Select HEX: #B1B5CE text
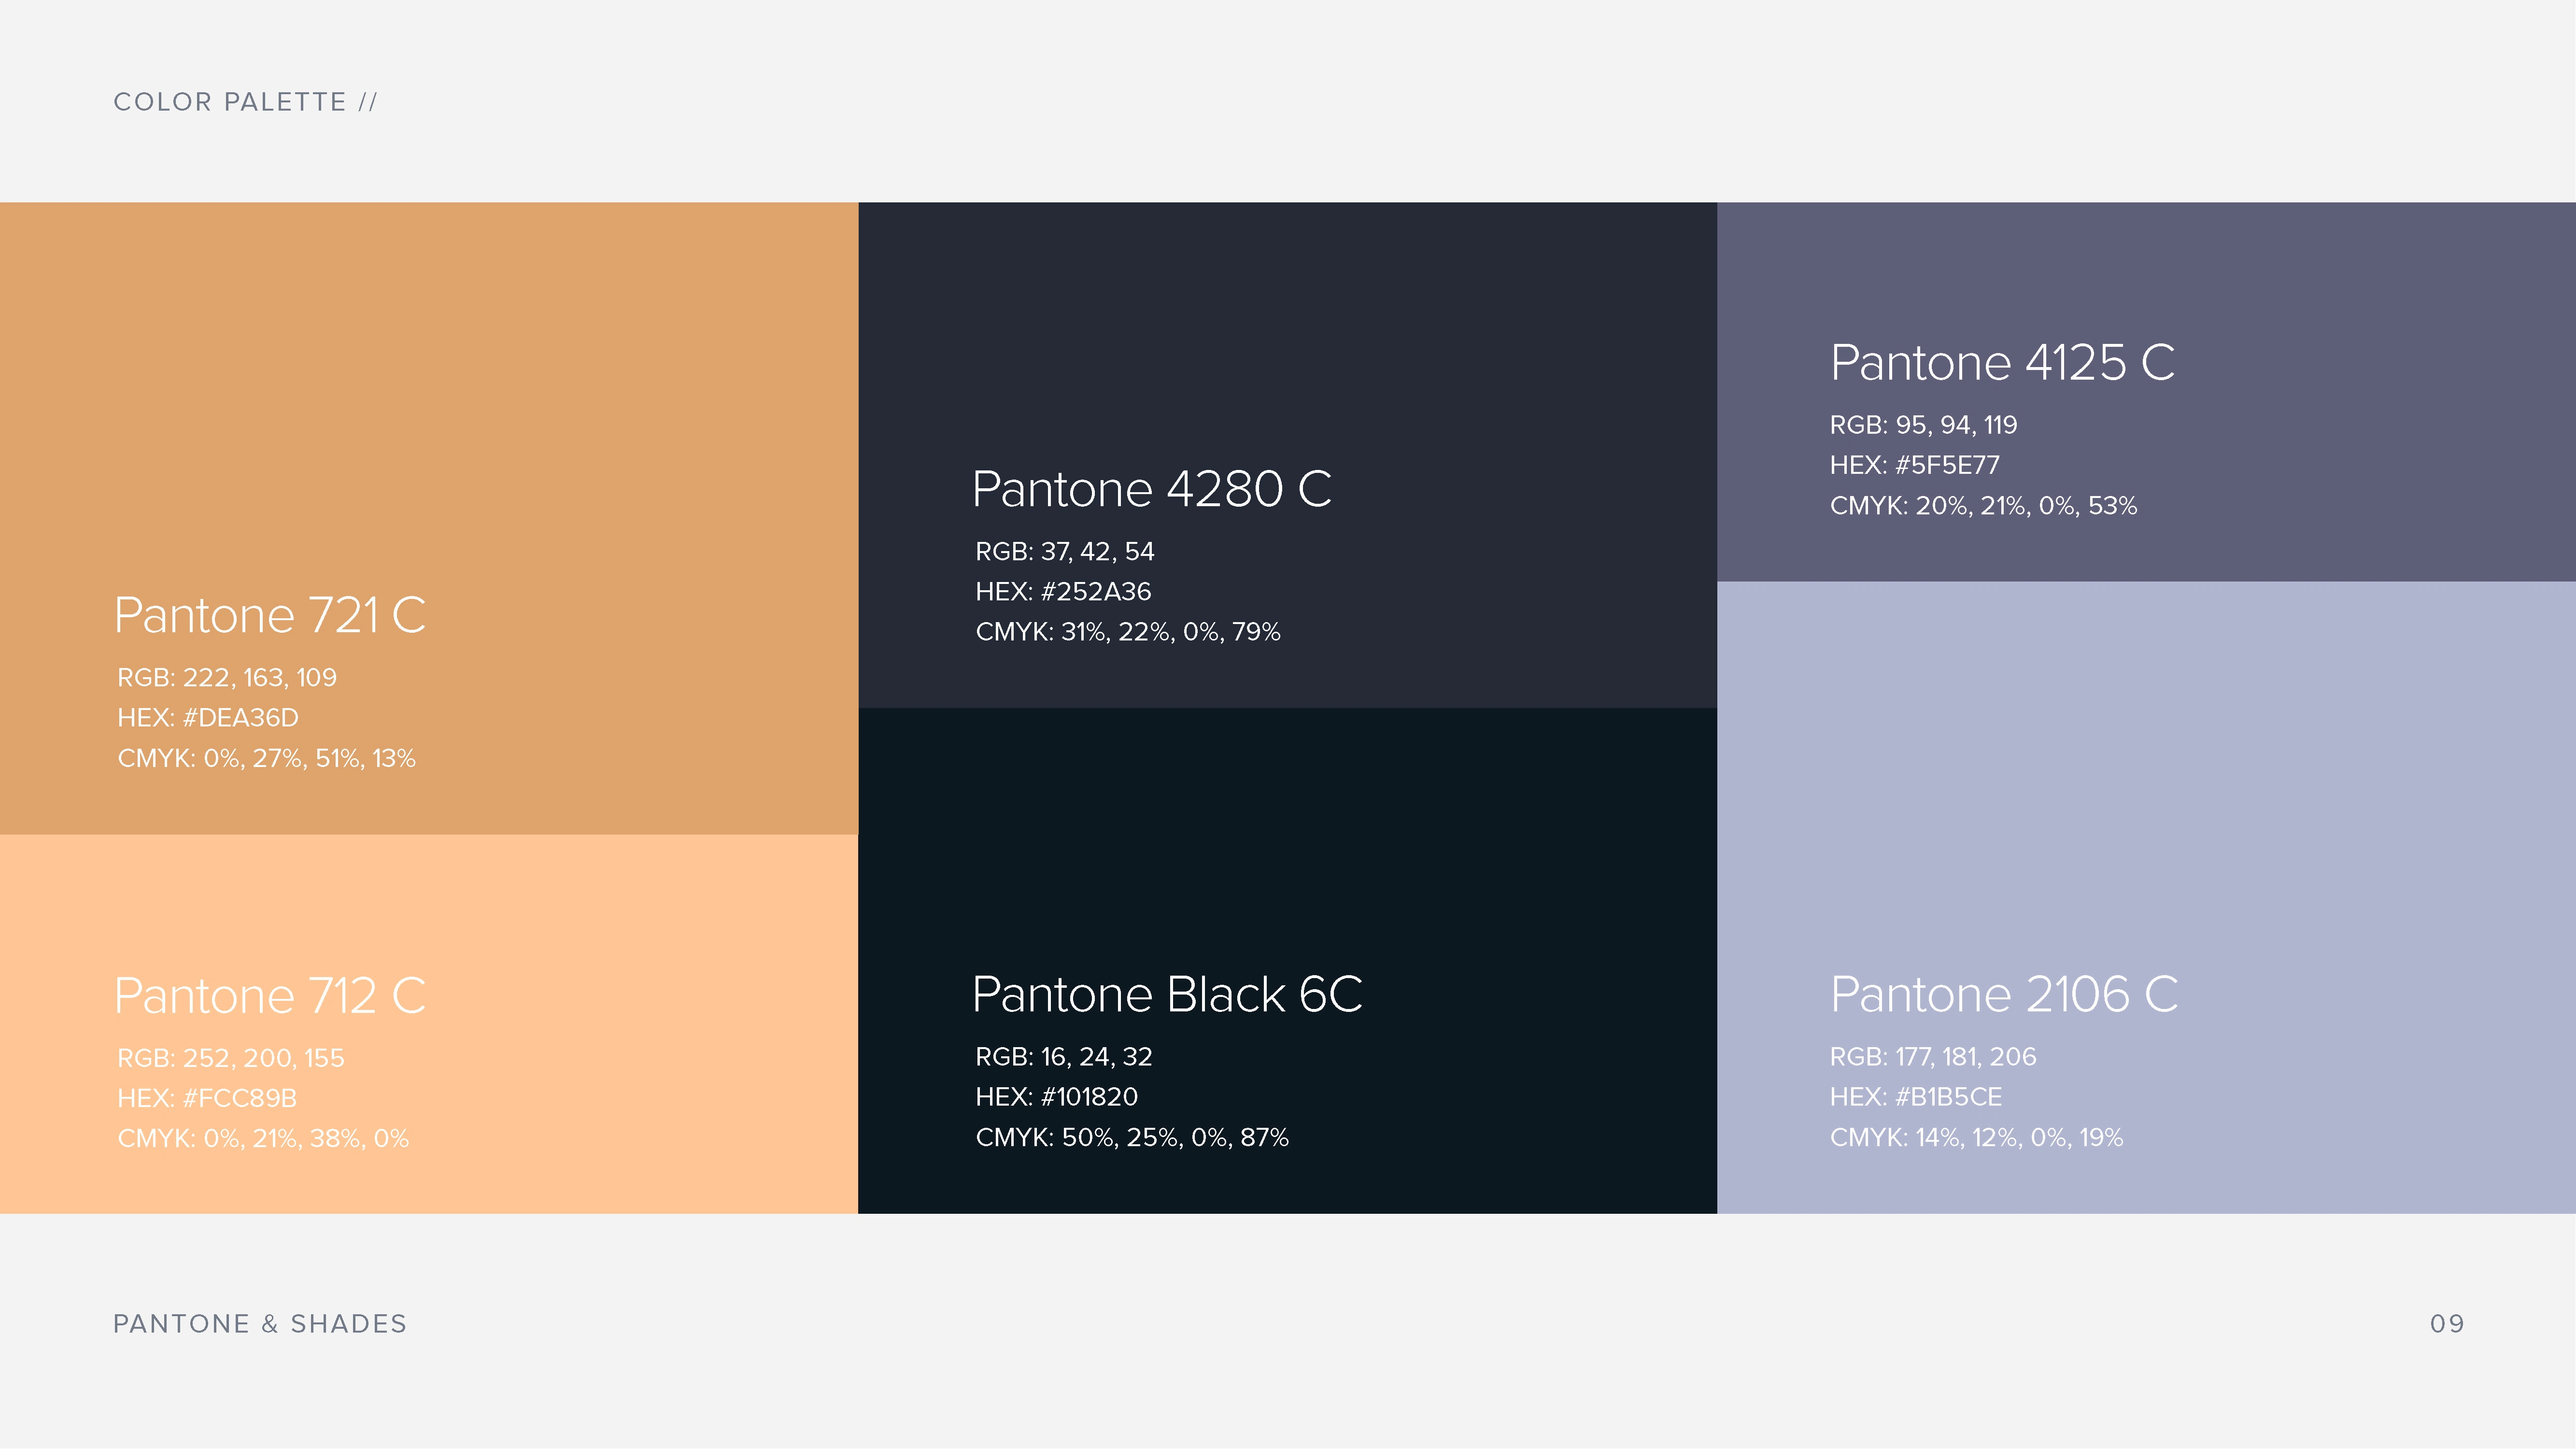Image resolution: width=2576 pixels, height=1449 pixels. coord(1916,1097)
